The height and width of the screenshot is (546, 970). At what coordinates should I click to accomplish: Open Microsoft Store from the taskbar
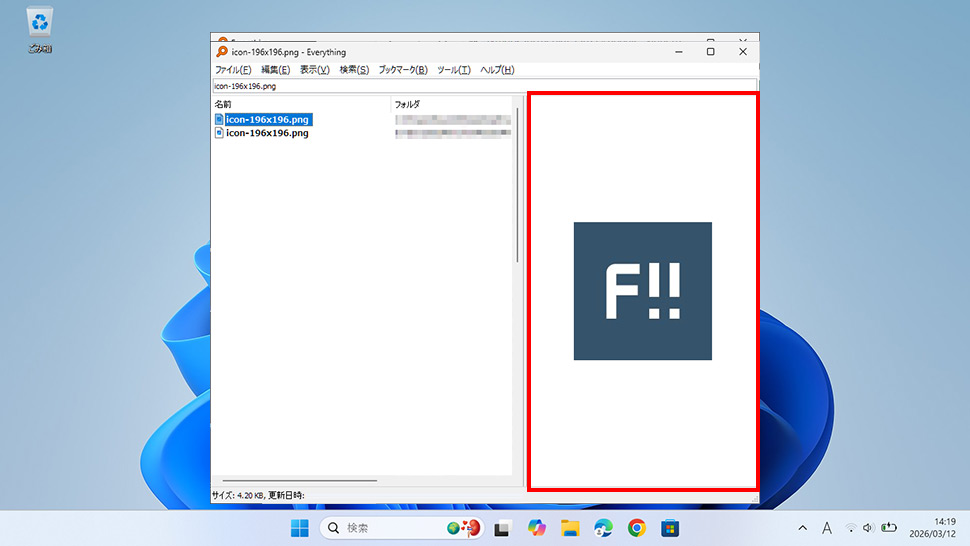pyautogui.click(x=670, y=528)
